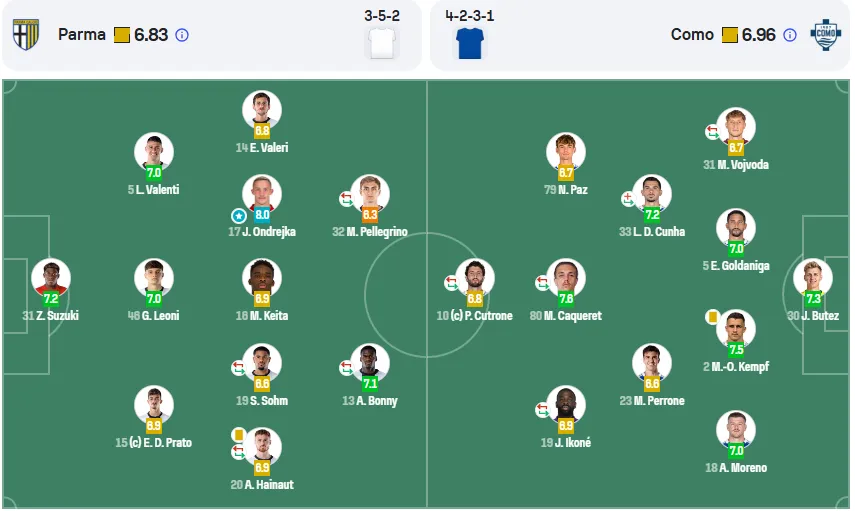The width and height of the screenshot is (855, 511).
Task: Click J. Ondrejka 8.0 rating badge
Action: [x=262, y=215]
